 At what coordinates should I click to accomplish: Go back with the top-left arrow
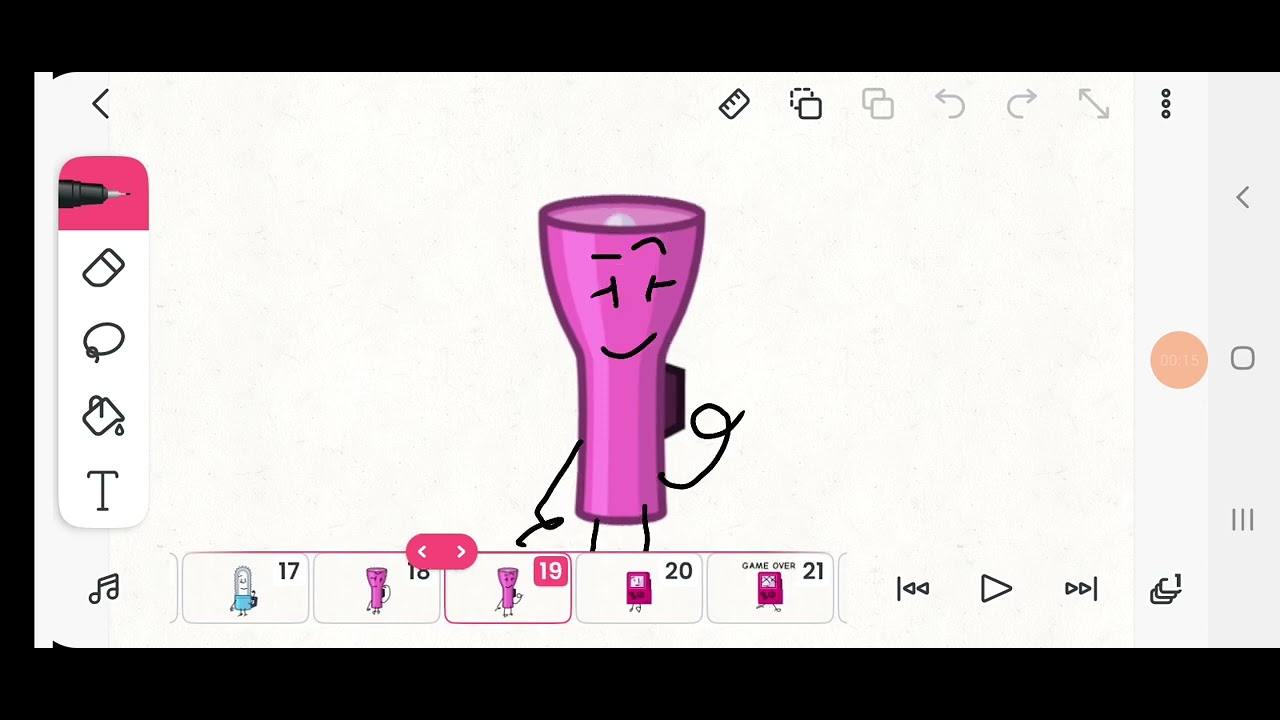pos(100,104)
